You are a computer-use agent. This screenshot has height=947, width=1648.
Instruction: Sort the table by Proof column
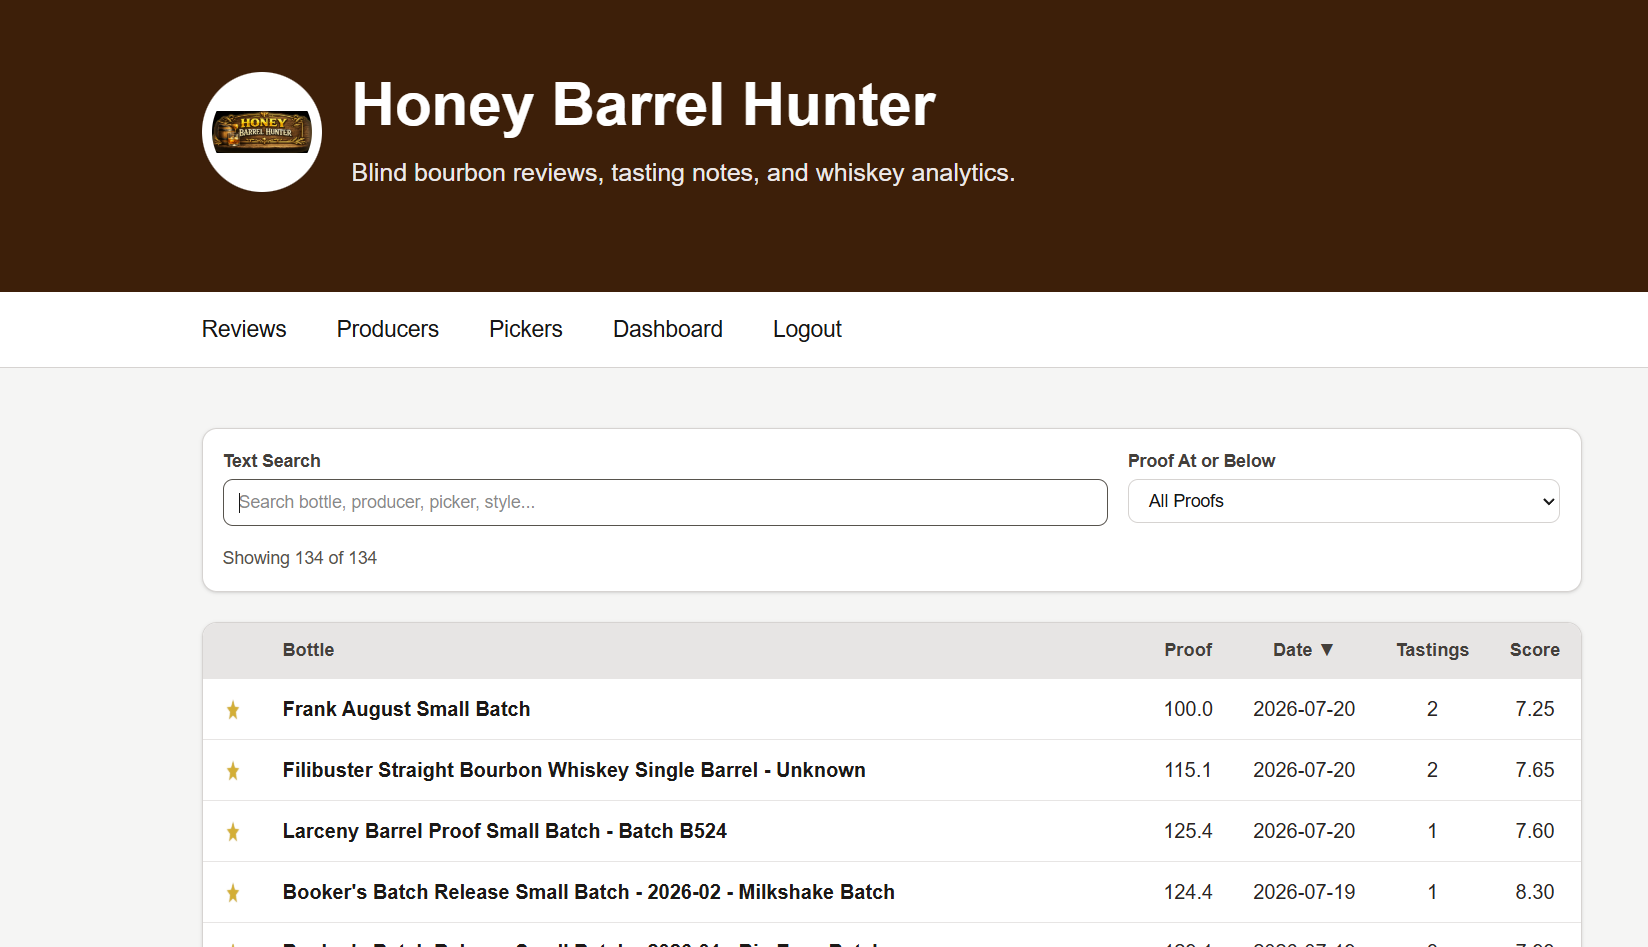pos(1188,650)
